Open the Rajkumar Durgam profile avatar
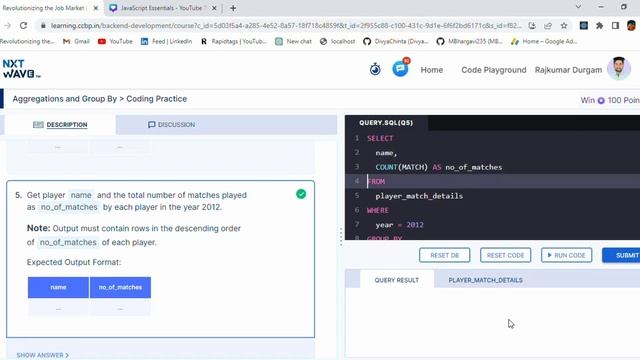 click(x=619, y=69)
